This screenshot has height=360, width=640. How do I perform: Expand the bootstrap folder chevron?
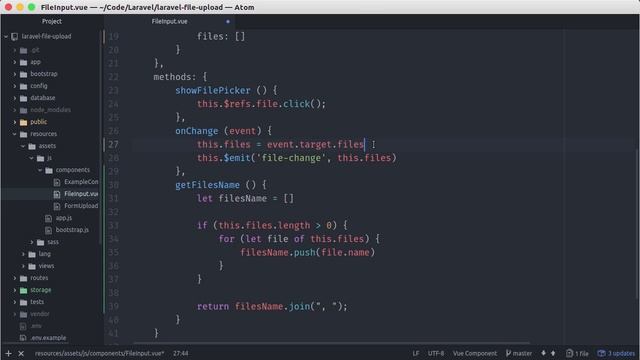(x=15, y=74)
